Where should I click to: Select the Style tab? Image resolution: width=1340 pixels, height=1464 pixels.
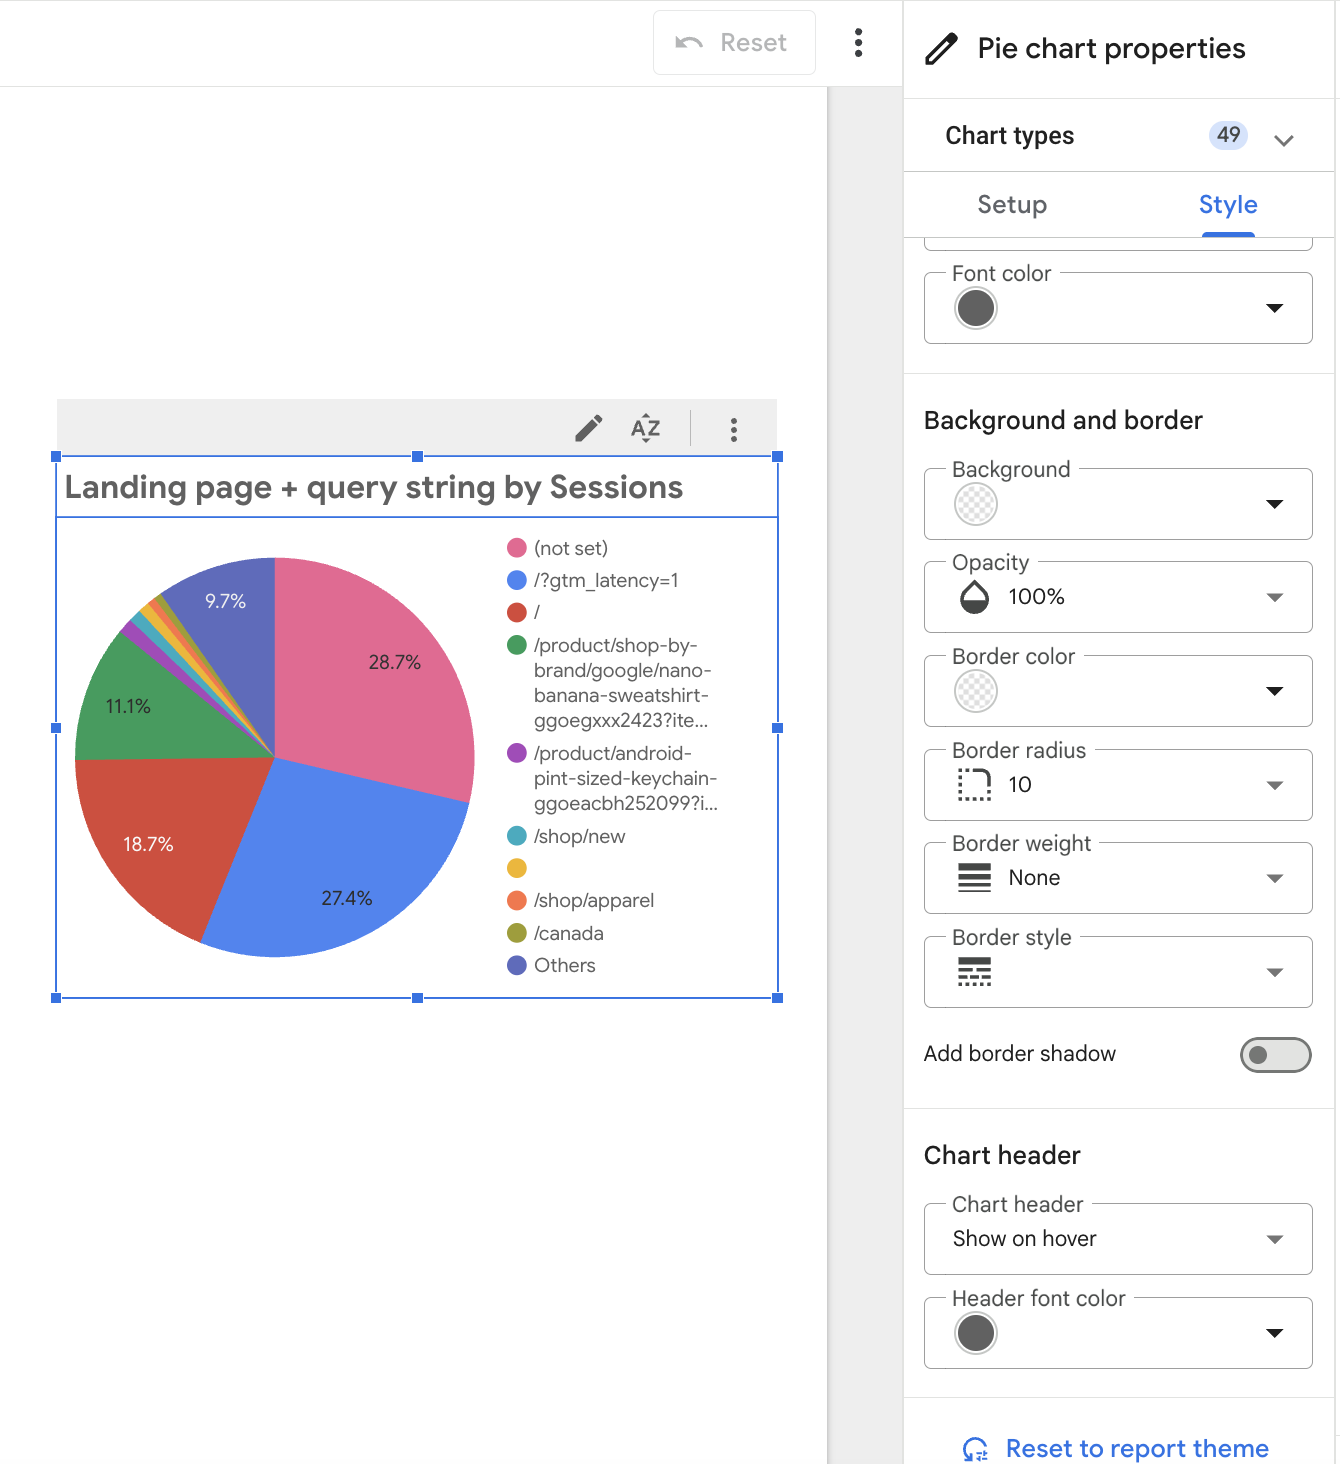1228,205
